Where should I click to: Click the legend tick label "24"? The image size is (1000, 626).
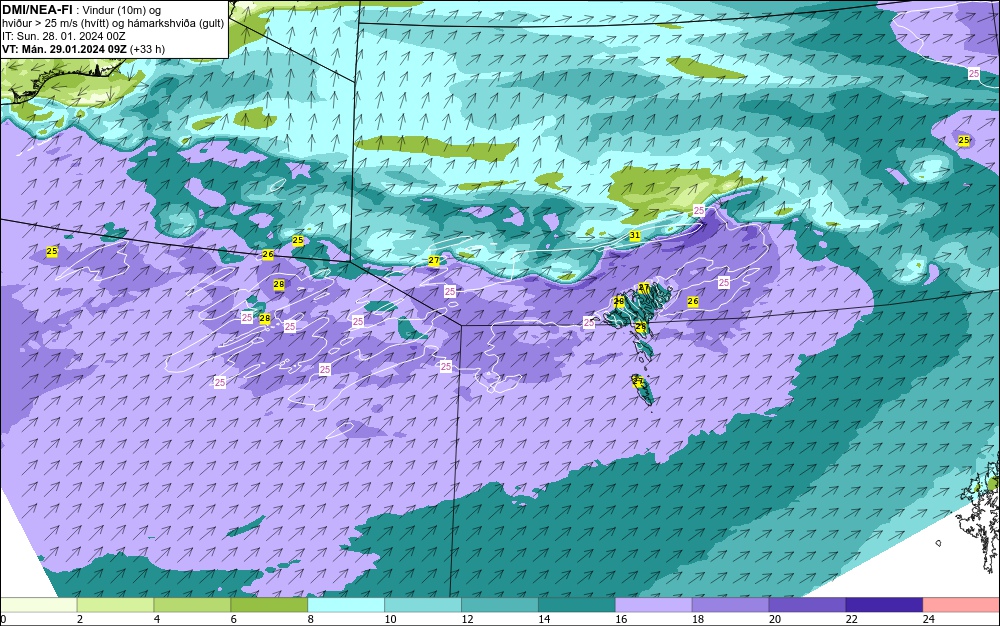929,619
